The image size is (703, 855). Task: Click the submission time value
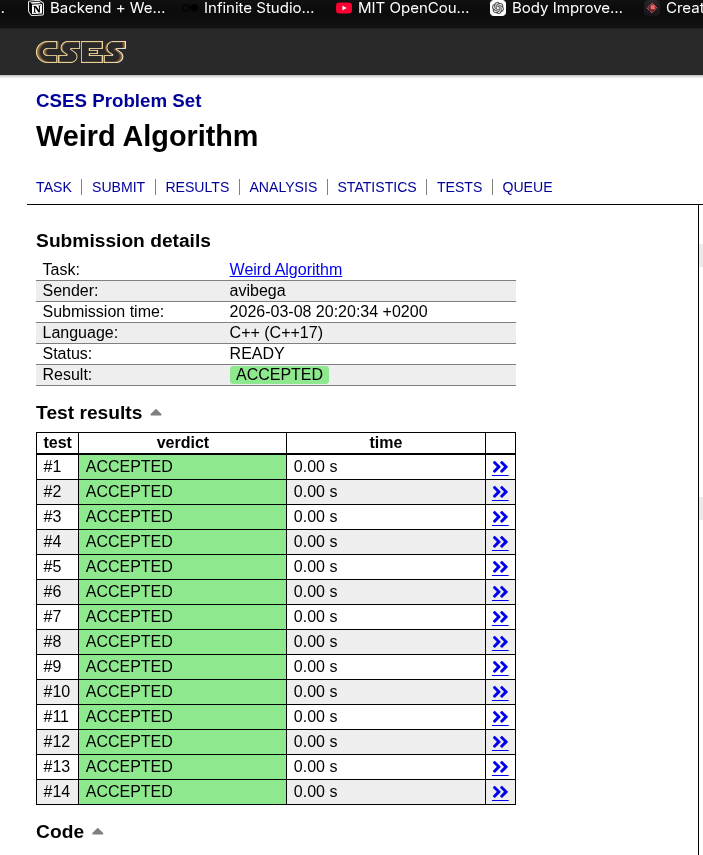point(328,311)
